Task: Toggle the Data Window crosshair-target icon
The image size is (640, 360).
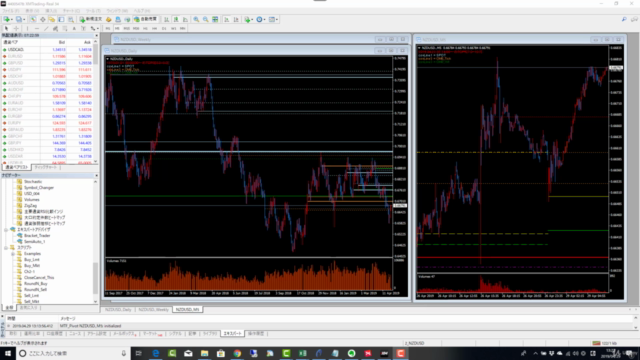Action: (42, 19)
